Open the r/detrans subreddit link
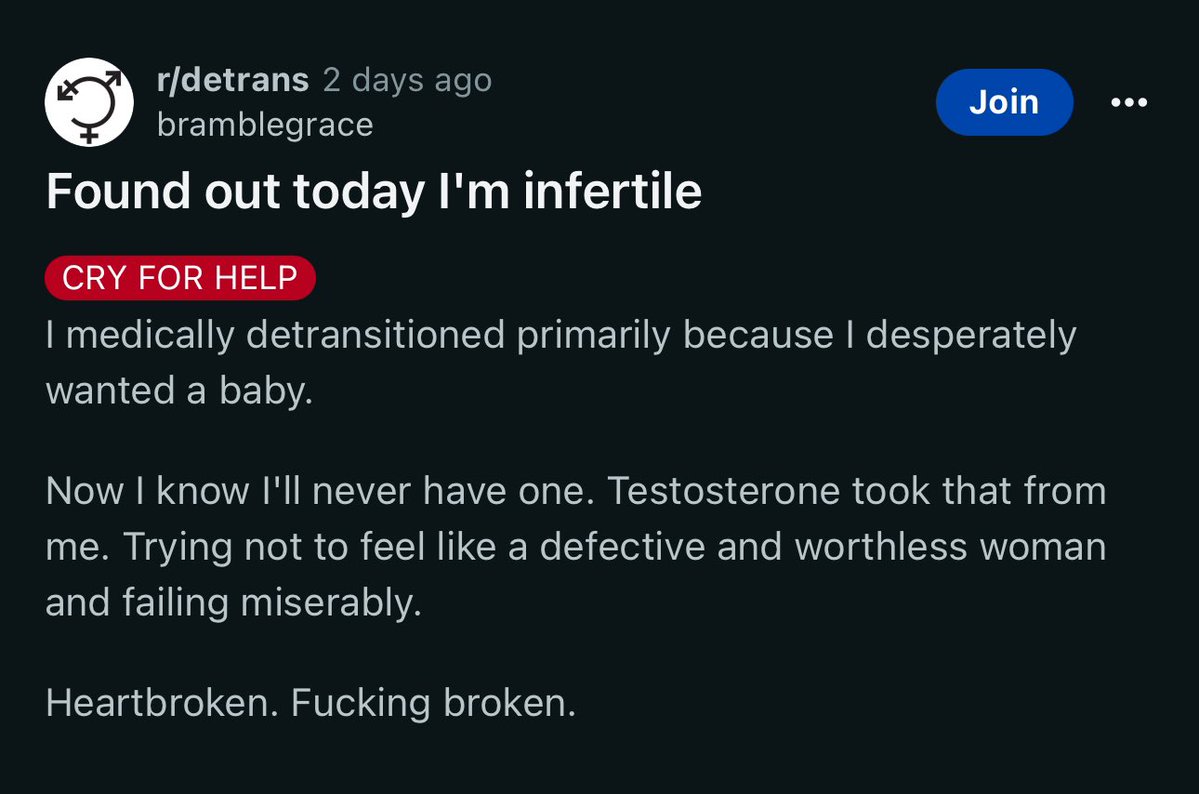 tap(233, 80)
